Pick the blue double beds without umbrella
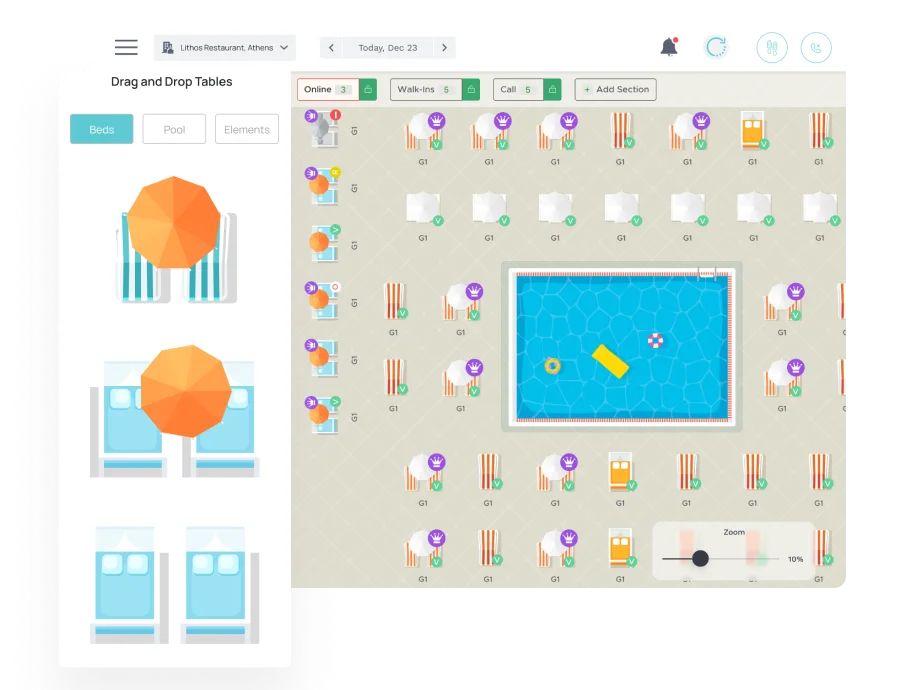 click(174, 584)
